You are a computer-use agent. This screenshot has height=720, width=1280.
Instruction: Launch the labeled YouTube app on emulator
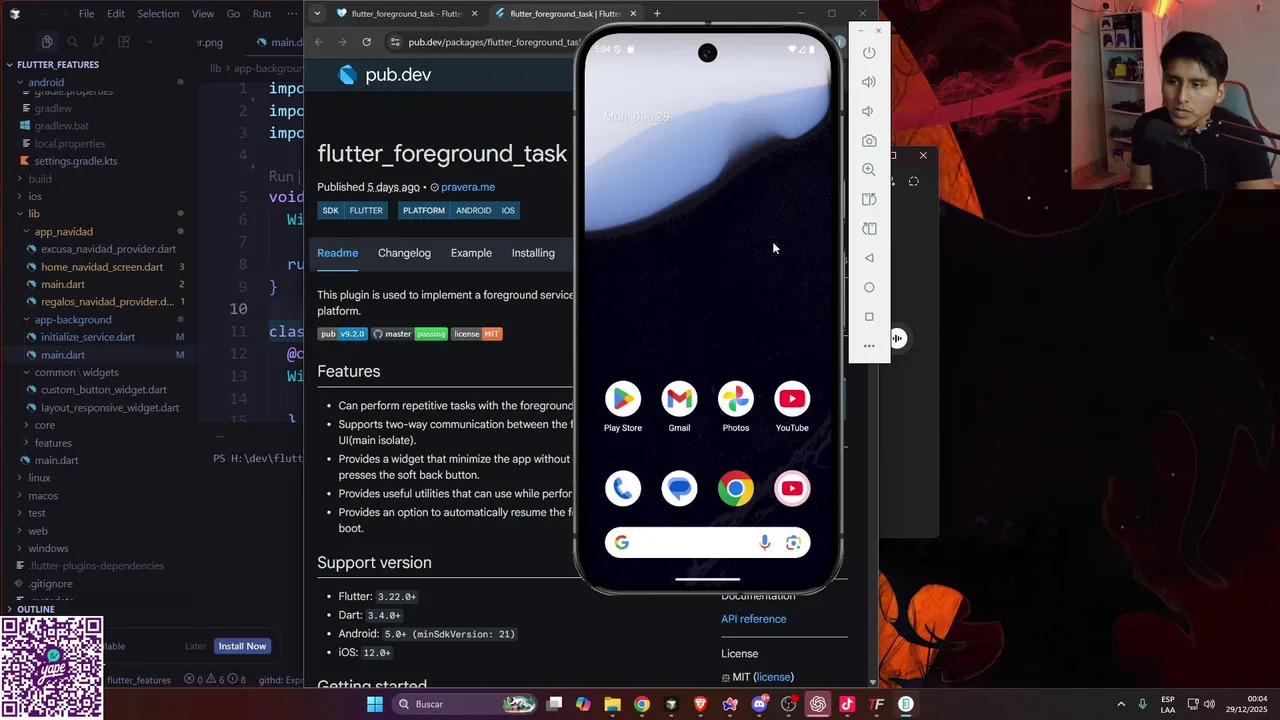pos(792,399)
